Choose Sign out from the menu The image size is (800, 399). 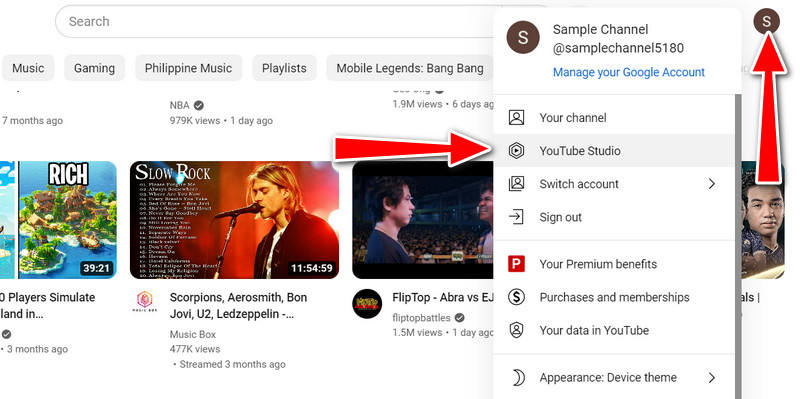click(614, 217)
